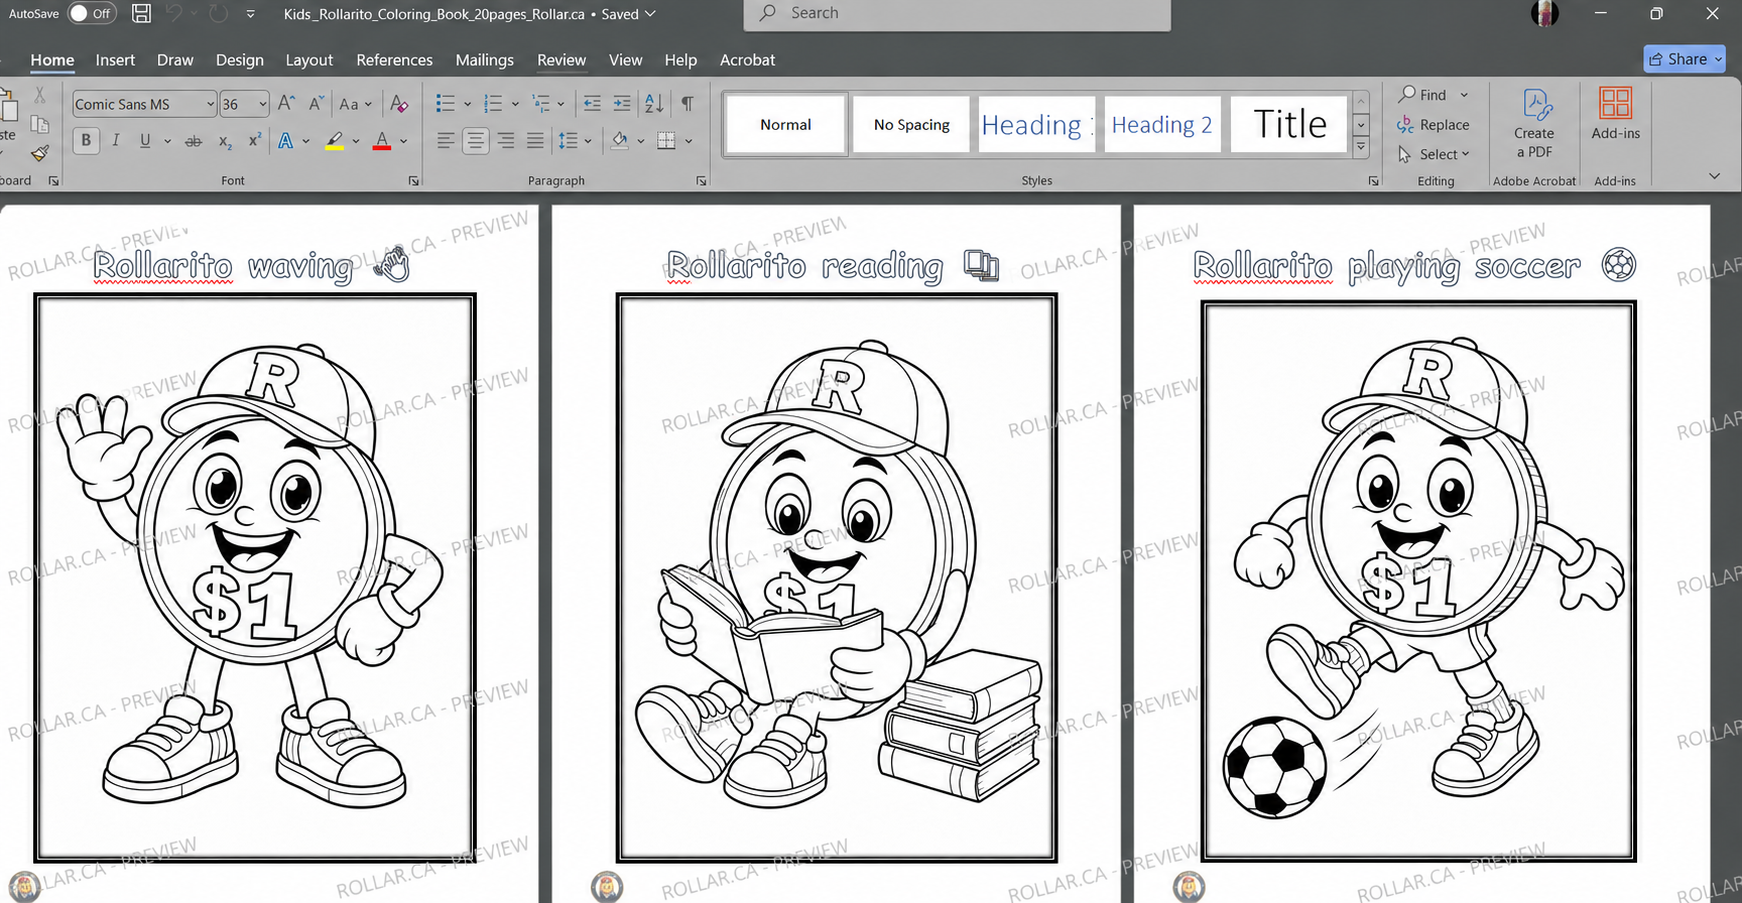Open the Design tab
1742x903 pixels.
point(240,60)
